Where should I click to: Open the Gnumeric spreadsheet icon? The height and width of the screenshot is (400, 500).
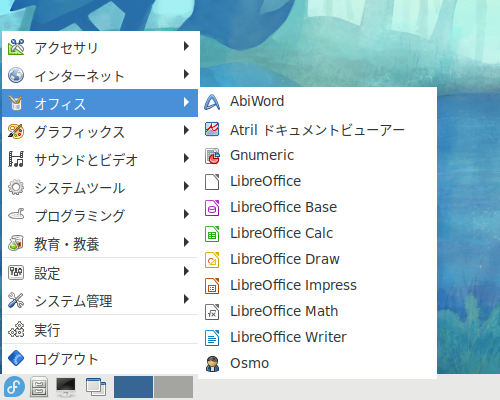click(x=212, y=156)
